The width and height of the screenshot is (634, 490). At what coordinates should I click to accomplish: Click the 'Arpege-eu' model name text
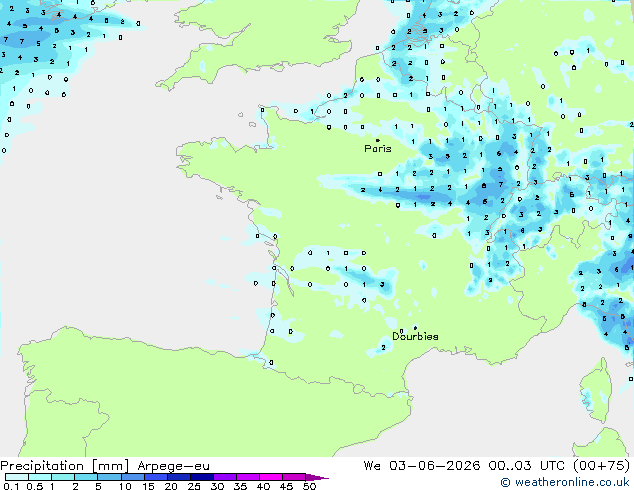coord(173,466)
